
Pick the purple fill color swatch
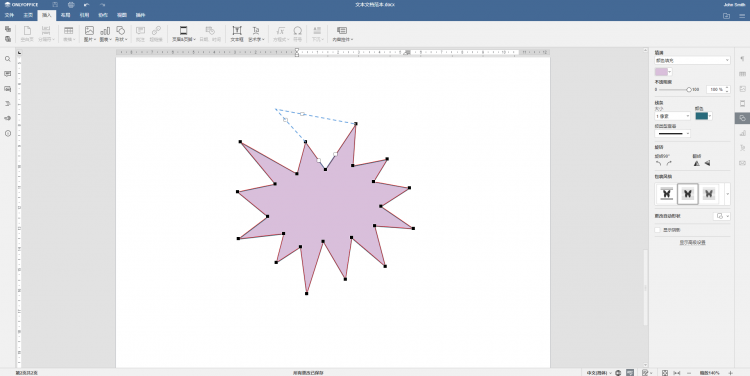[x=661, y=72]
